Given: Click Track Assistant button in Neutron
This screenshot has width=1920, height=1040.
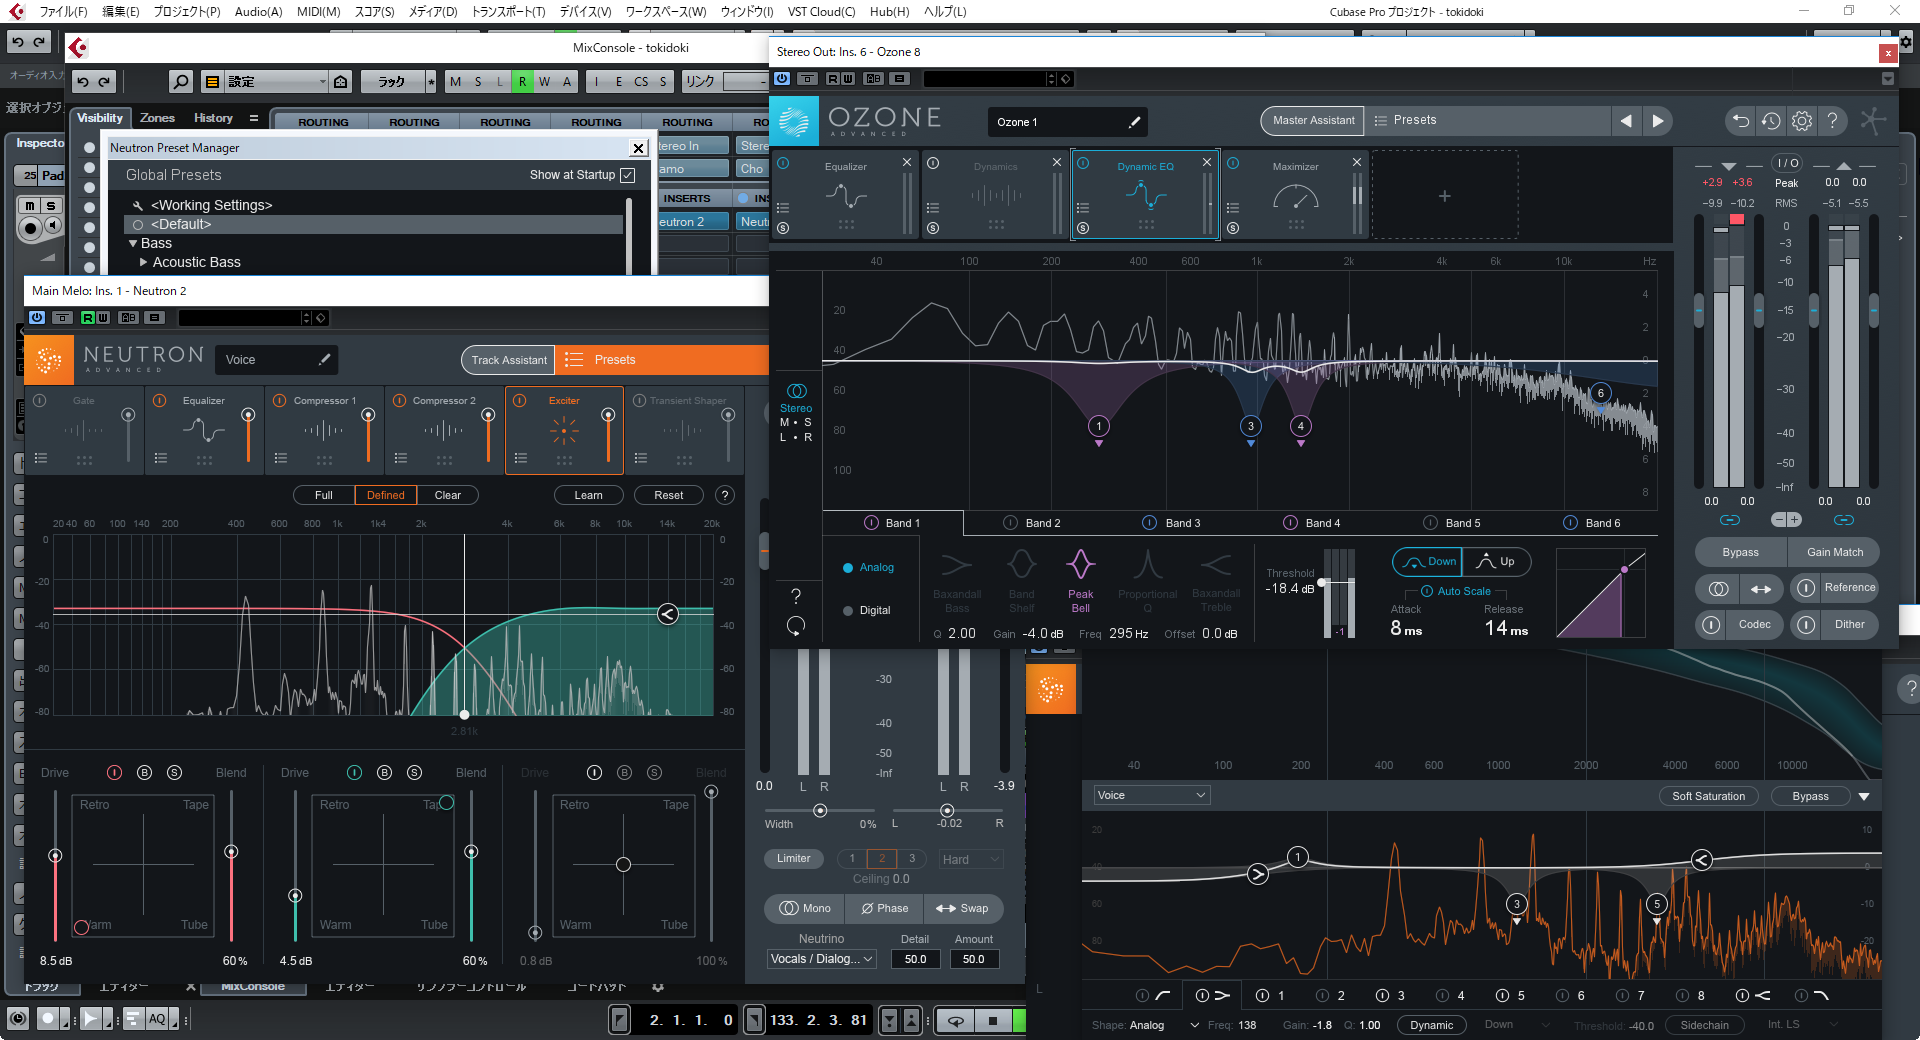Looking at the screenshot, I should tap(509, 360).
